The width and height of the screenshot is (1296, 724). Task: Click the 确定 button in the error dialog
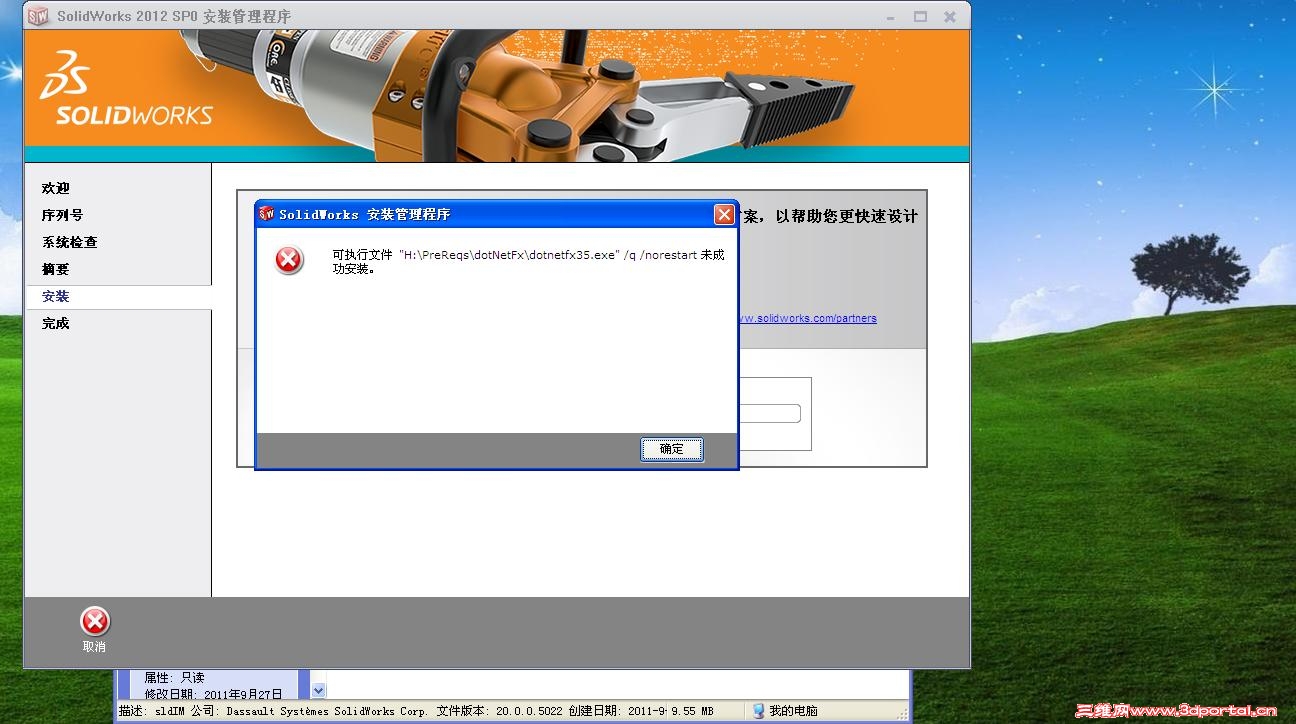click(x=672, y=449)
